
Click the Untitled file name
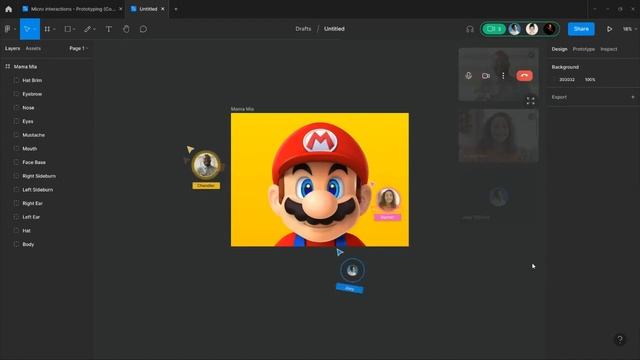334,29
